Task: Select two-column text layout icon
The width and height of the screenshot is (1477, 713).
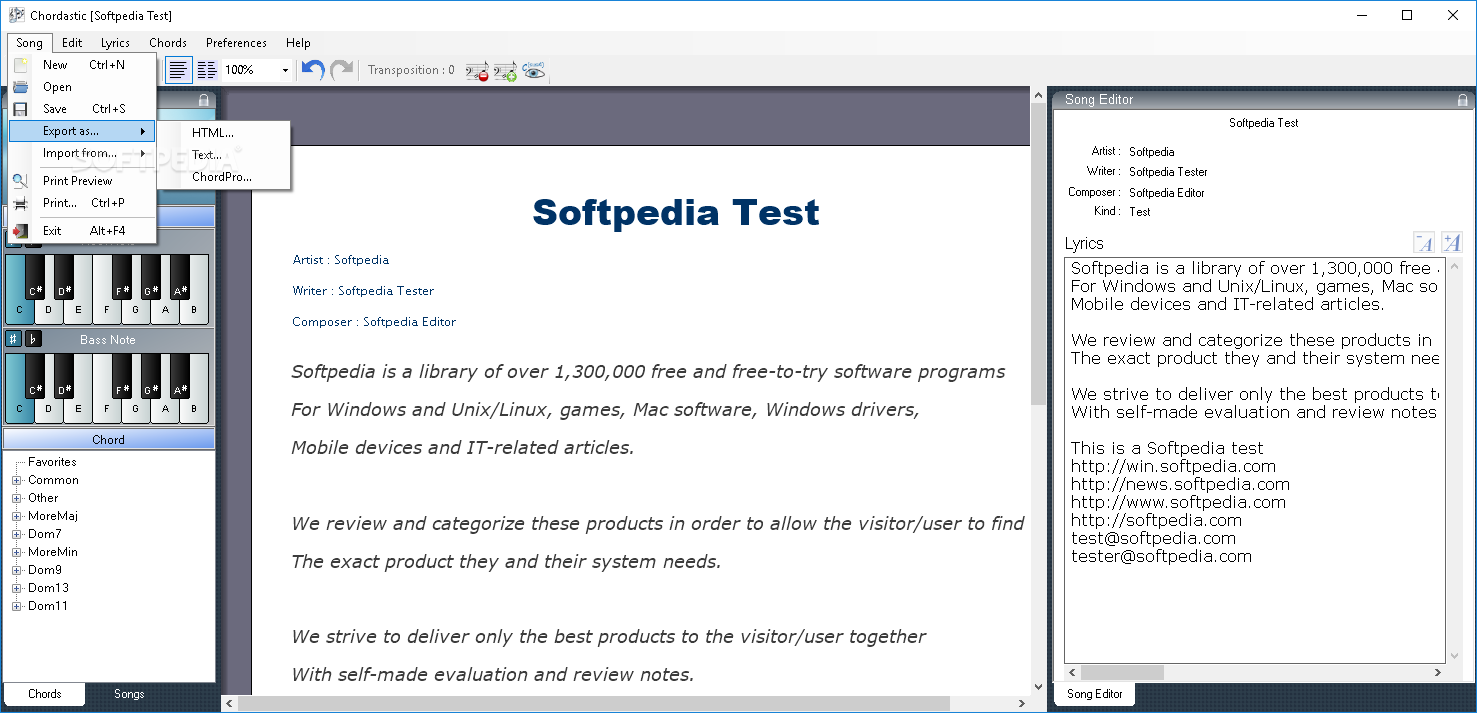Action: click(x=207, y=70)
